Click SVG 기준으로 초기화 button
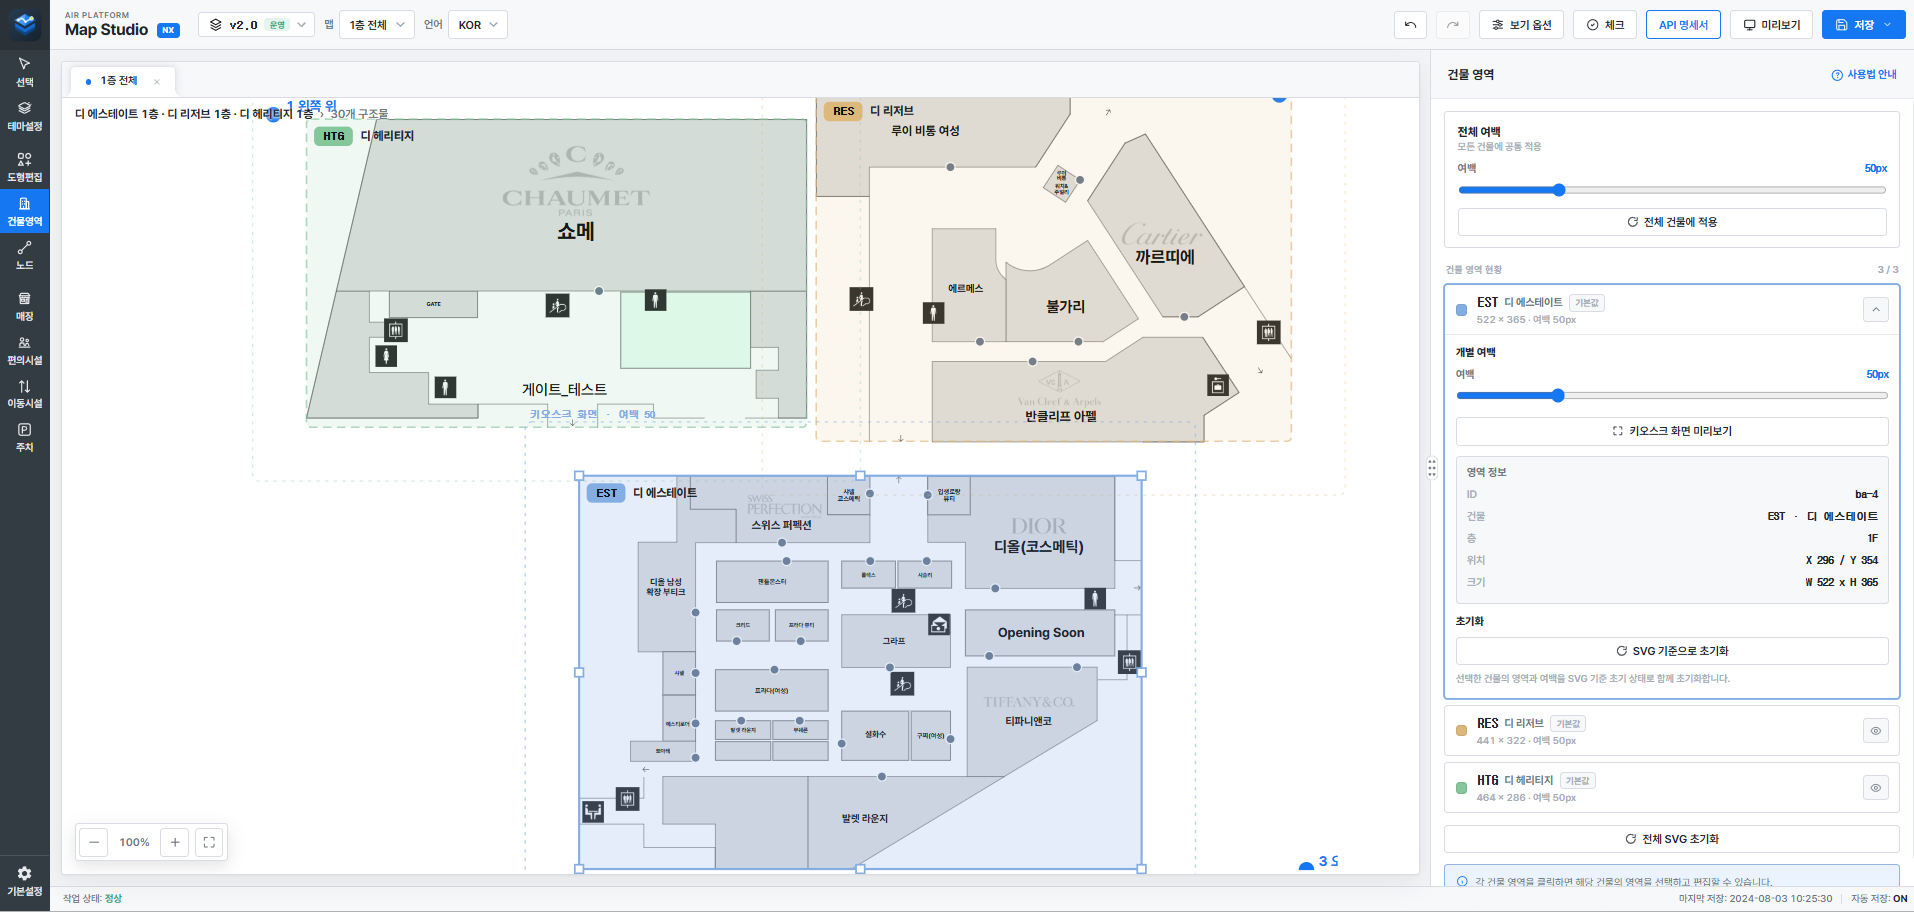Viewport: 1914px width, 912px height. 1672,651
